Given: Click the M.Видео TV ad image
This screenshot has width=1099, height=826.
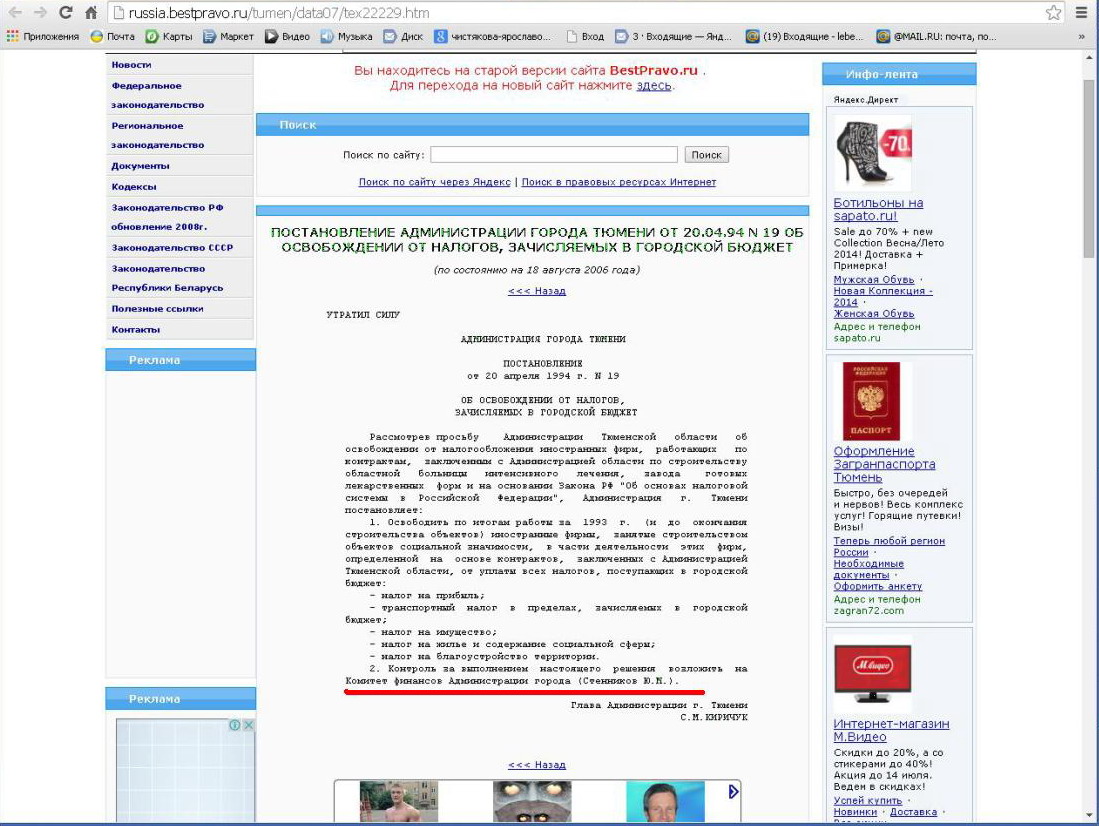Looking at the screenshot, I should (x=873, y=673).
